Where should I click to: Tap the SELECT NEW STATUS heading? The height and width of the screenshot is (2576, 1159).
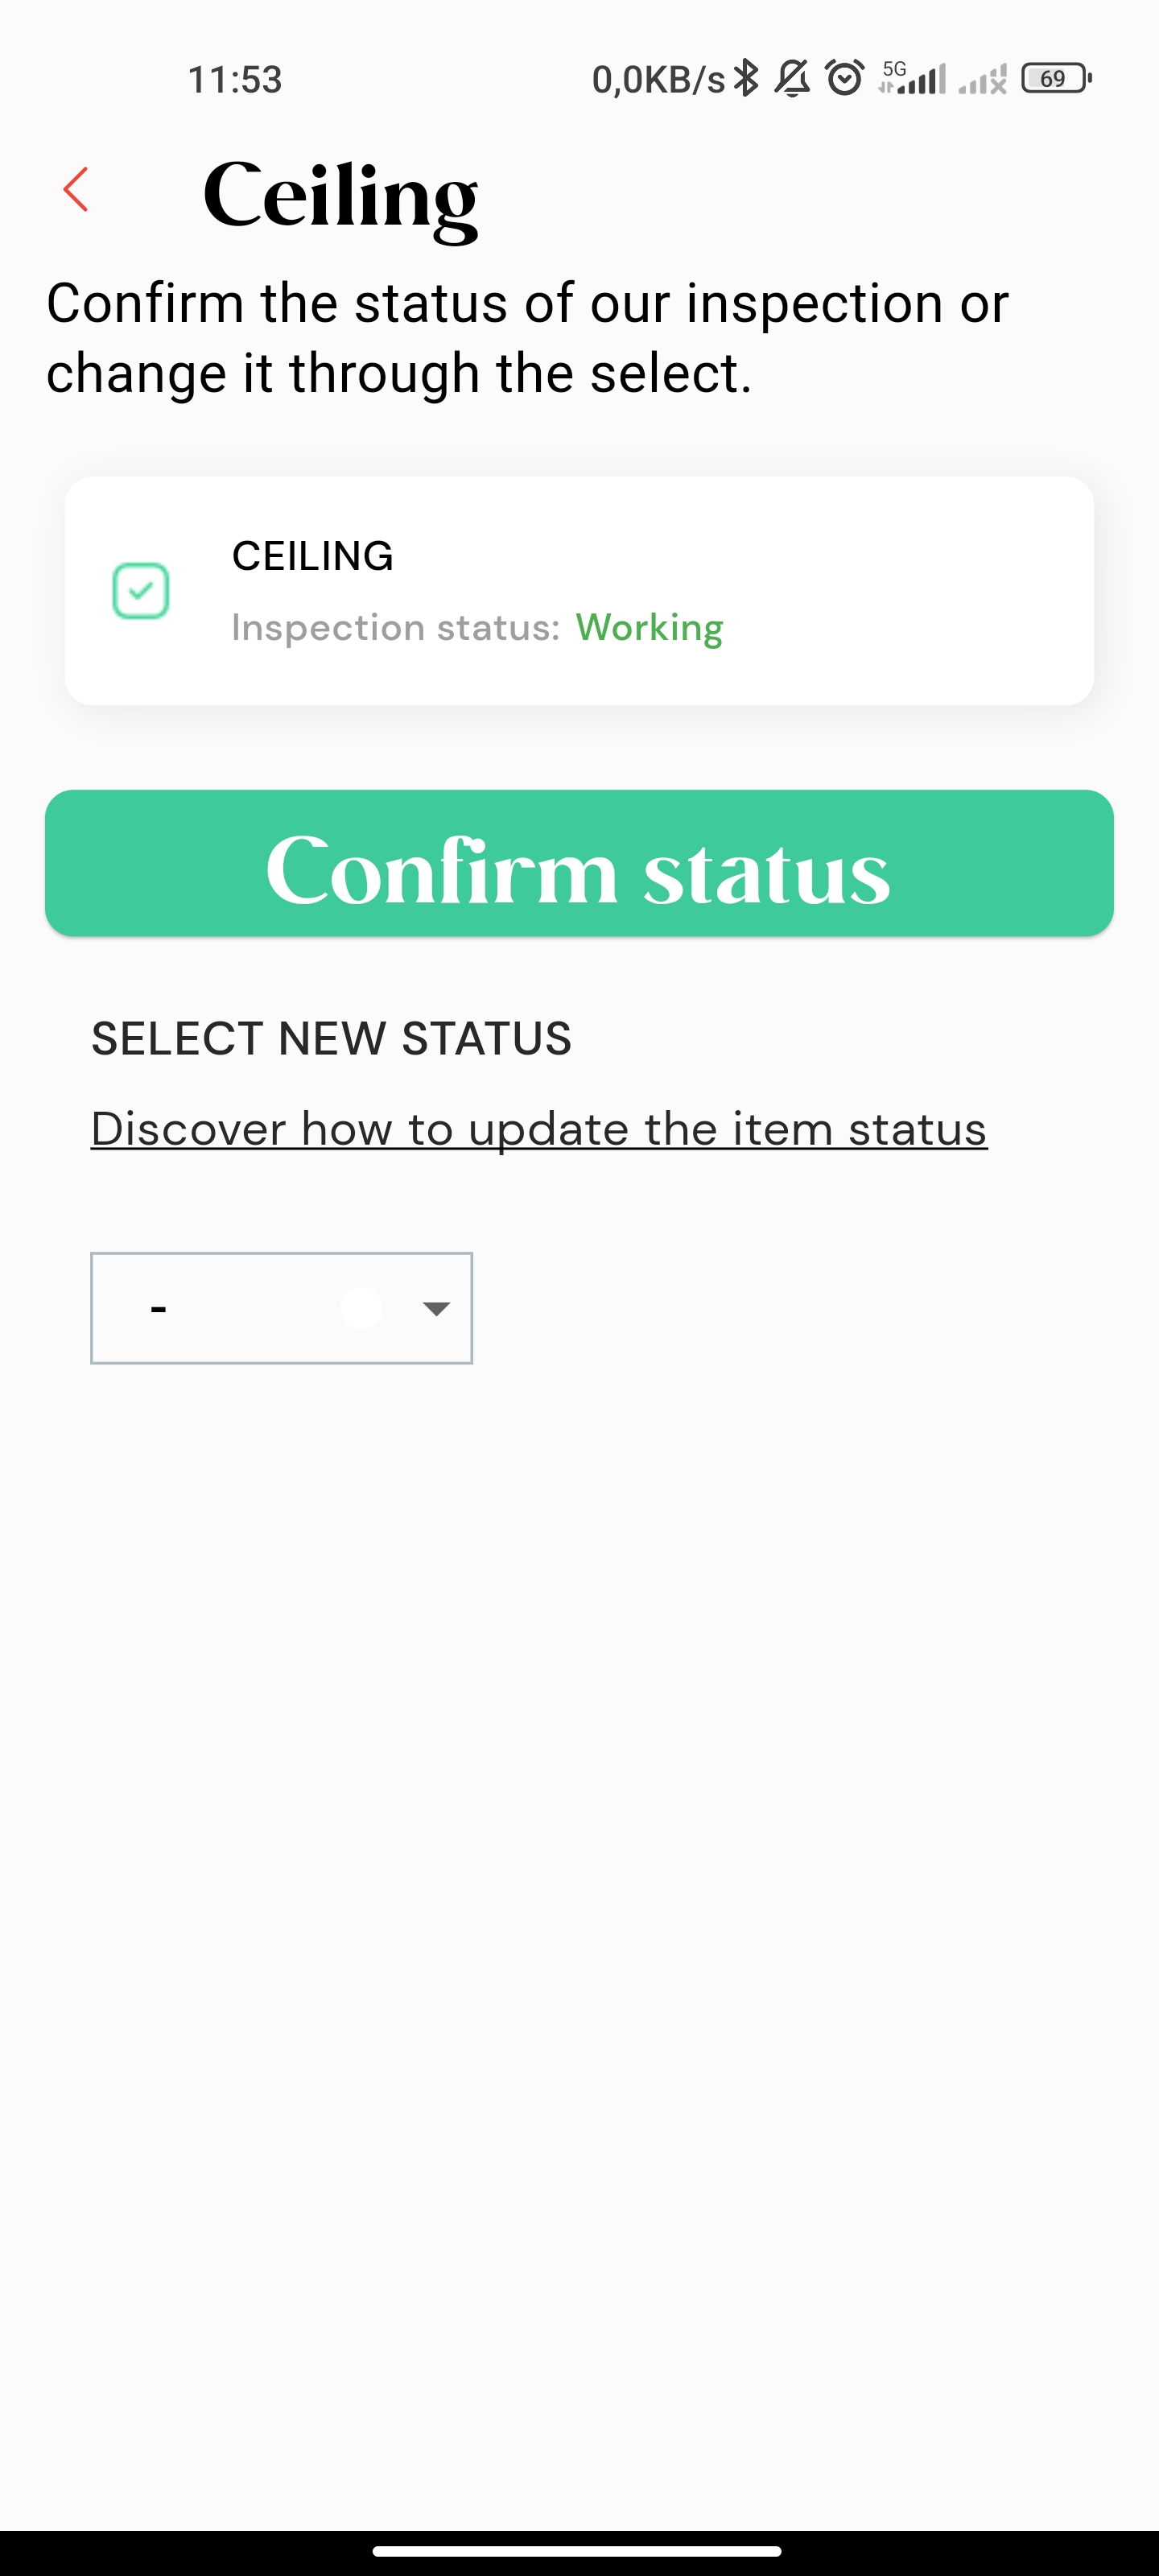[331, 1038]
